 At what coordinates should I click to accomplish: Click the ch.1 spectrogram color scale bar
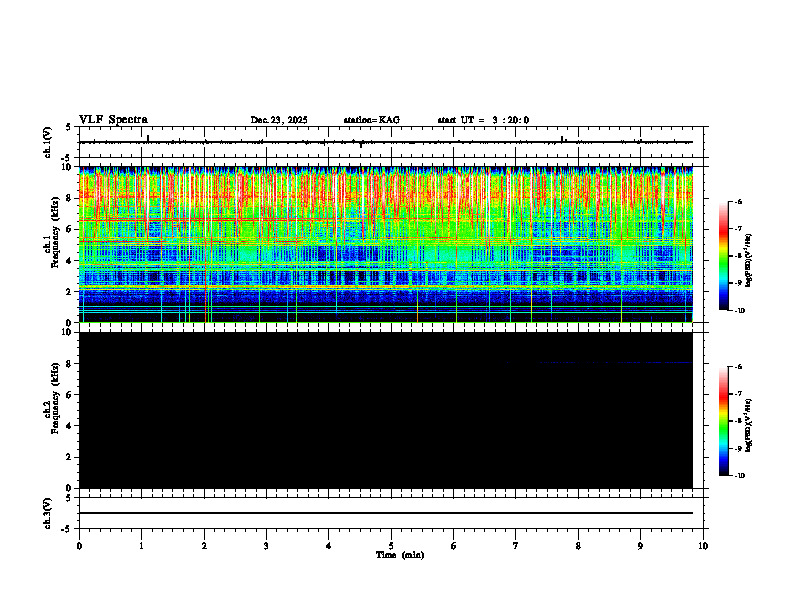tap(723, 256)
